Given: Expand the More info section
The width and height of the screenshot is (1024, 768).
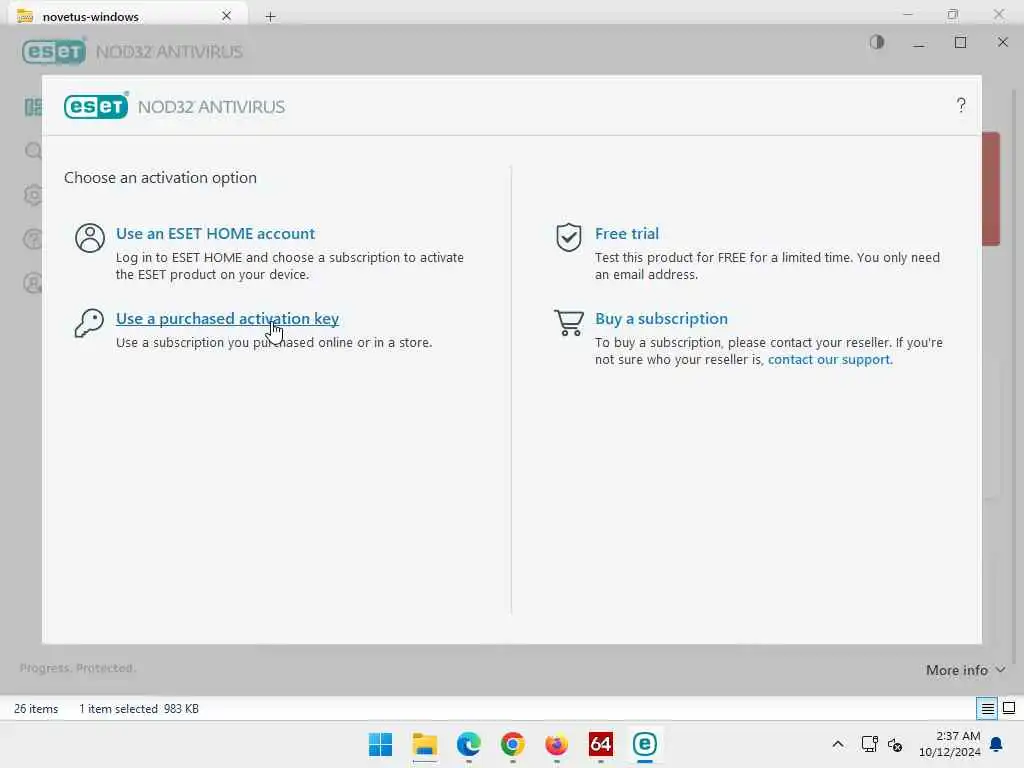Looking at the screenshot, I should (965, 670).
